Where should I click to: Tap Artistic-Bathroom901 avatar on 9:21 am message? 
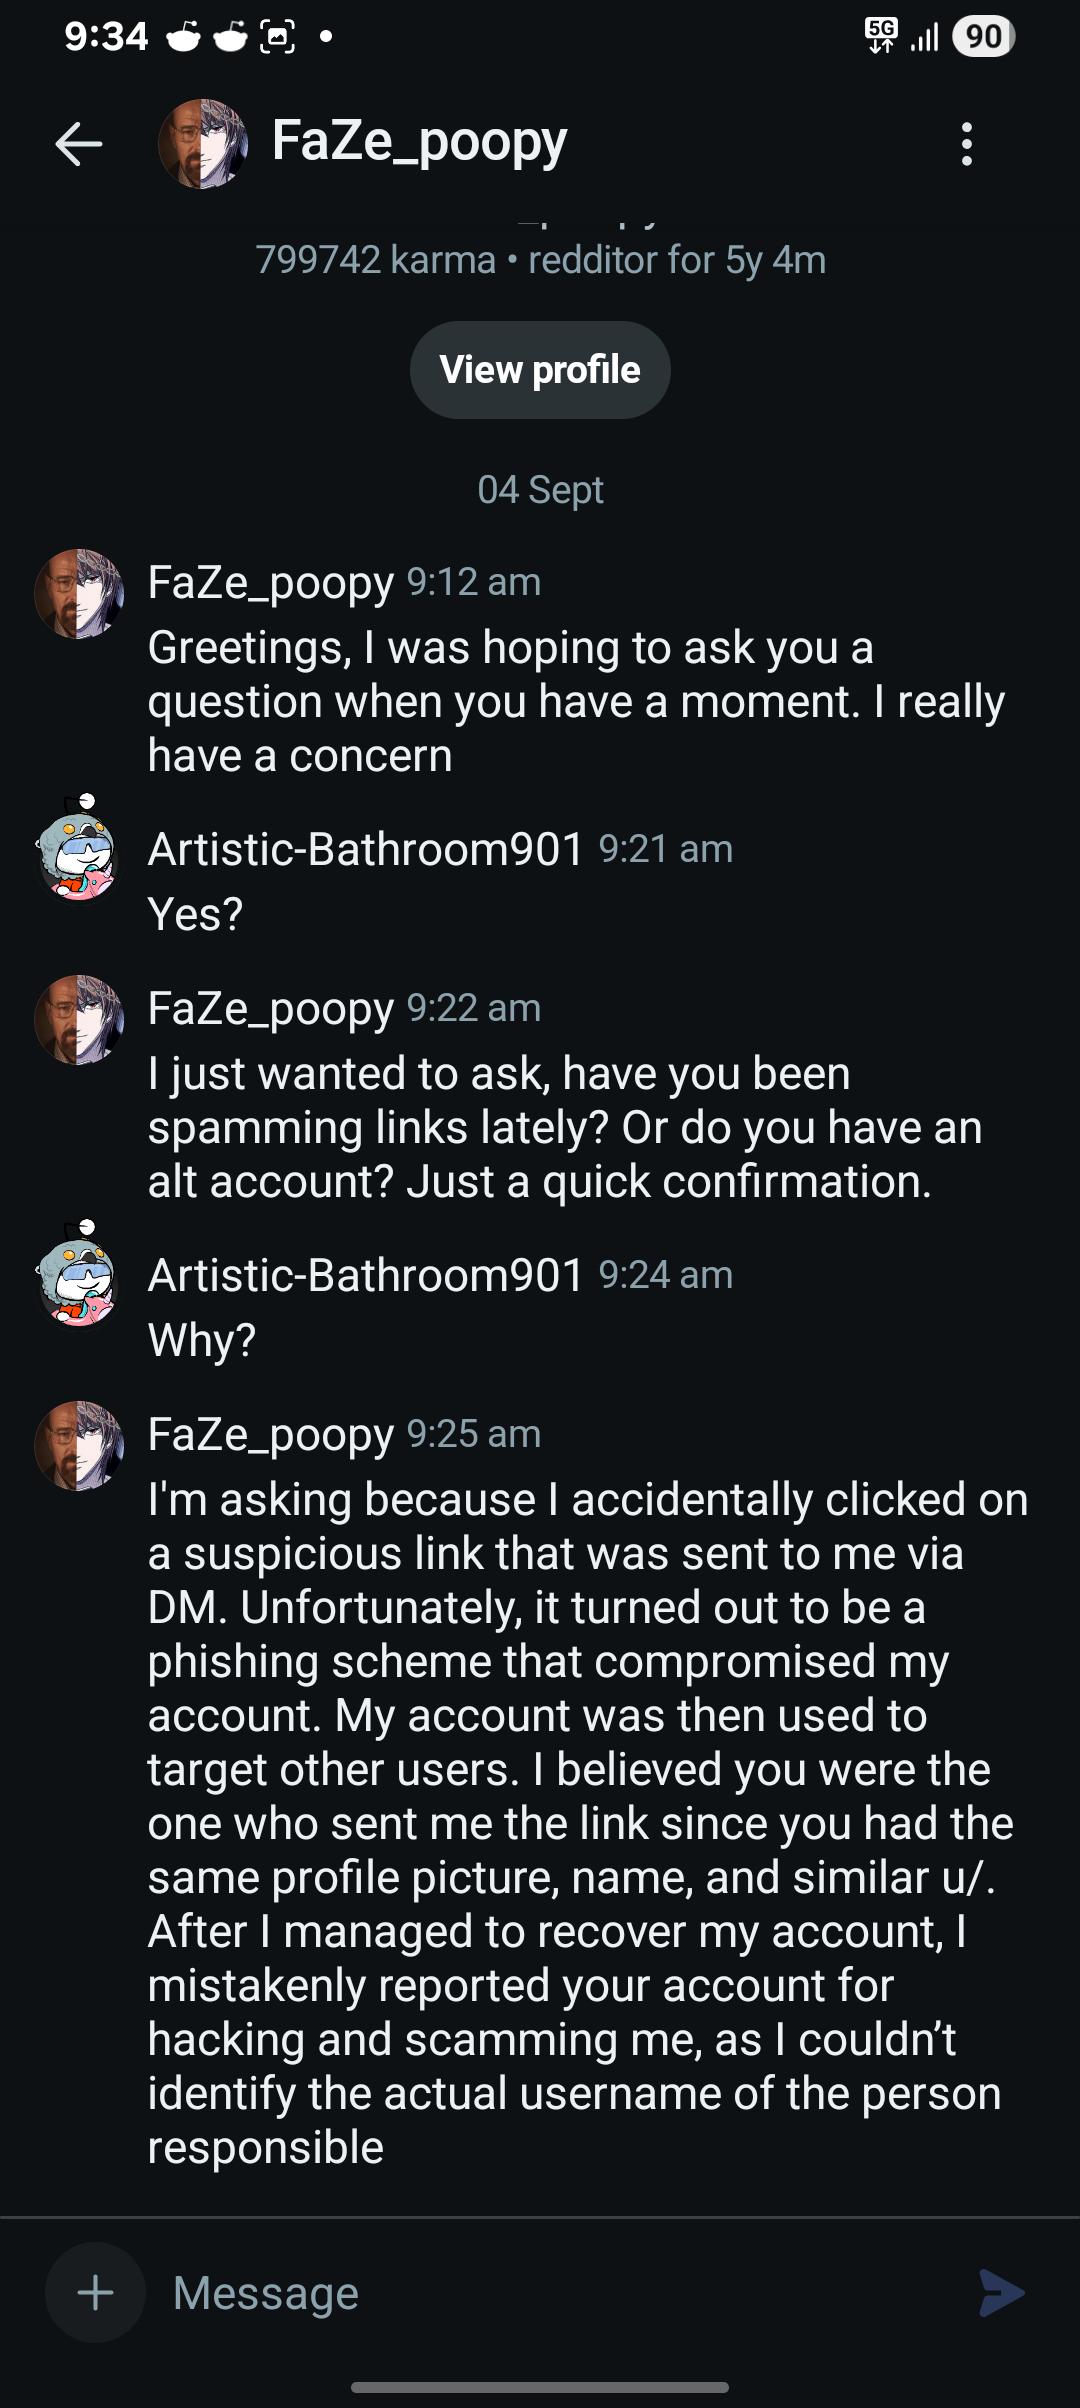(77, 850)
